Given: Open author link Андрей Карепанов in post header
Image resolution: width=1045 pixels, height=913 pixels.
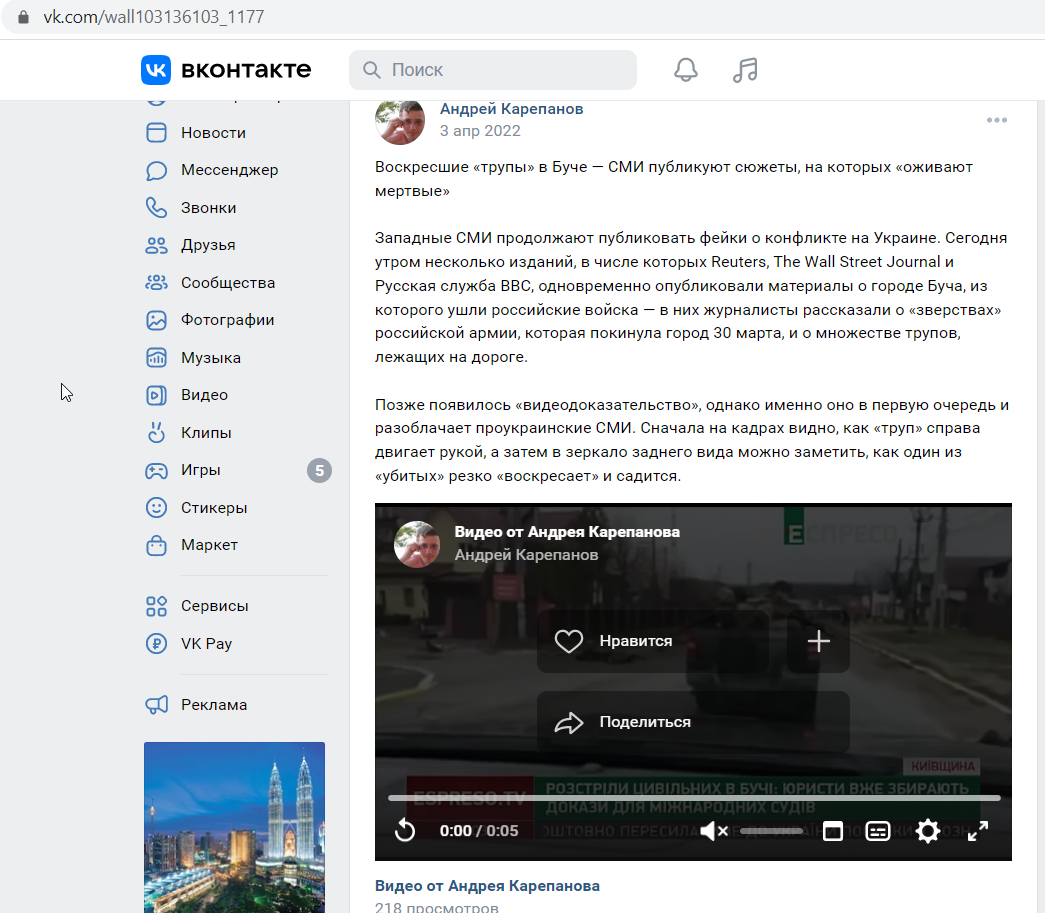Looking at the screenshot, I should pyautogui.click(x=511, y=109).
